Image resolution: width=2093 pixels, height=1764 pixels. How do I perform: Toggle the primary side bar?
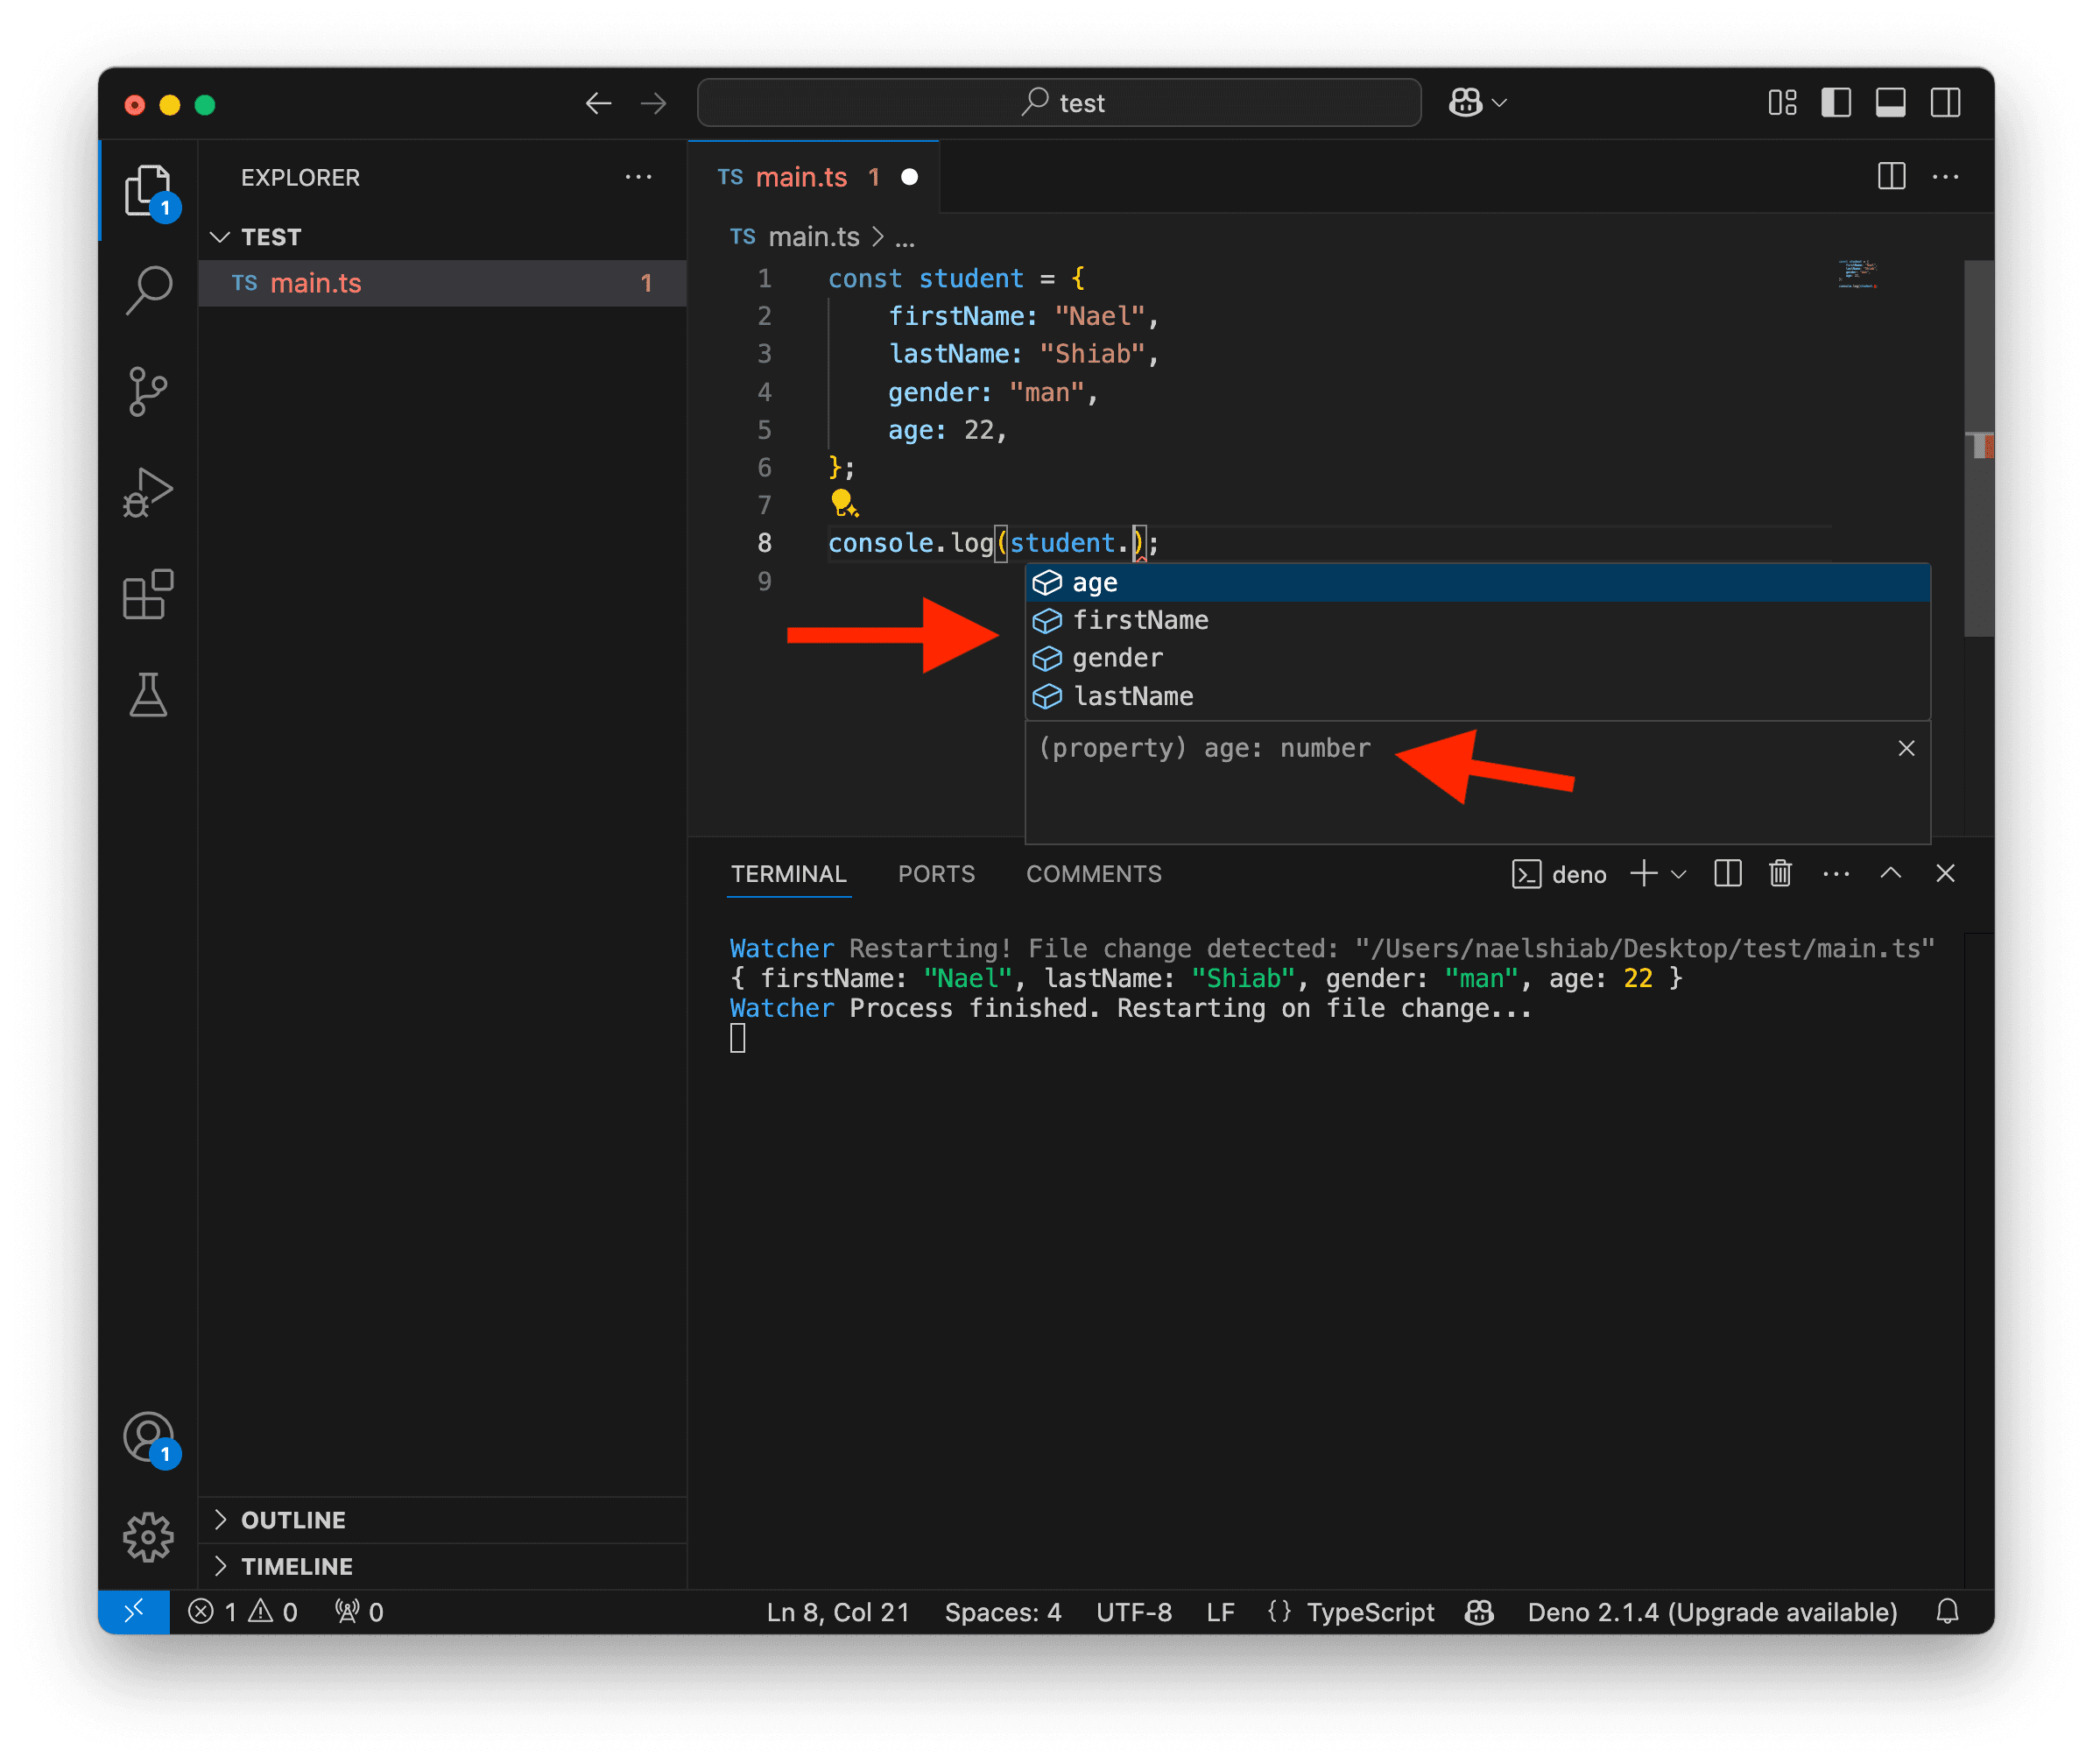1836,103
